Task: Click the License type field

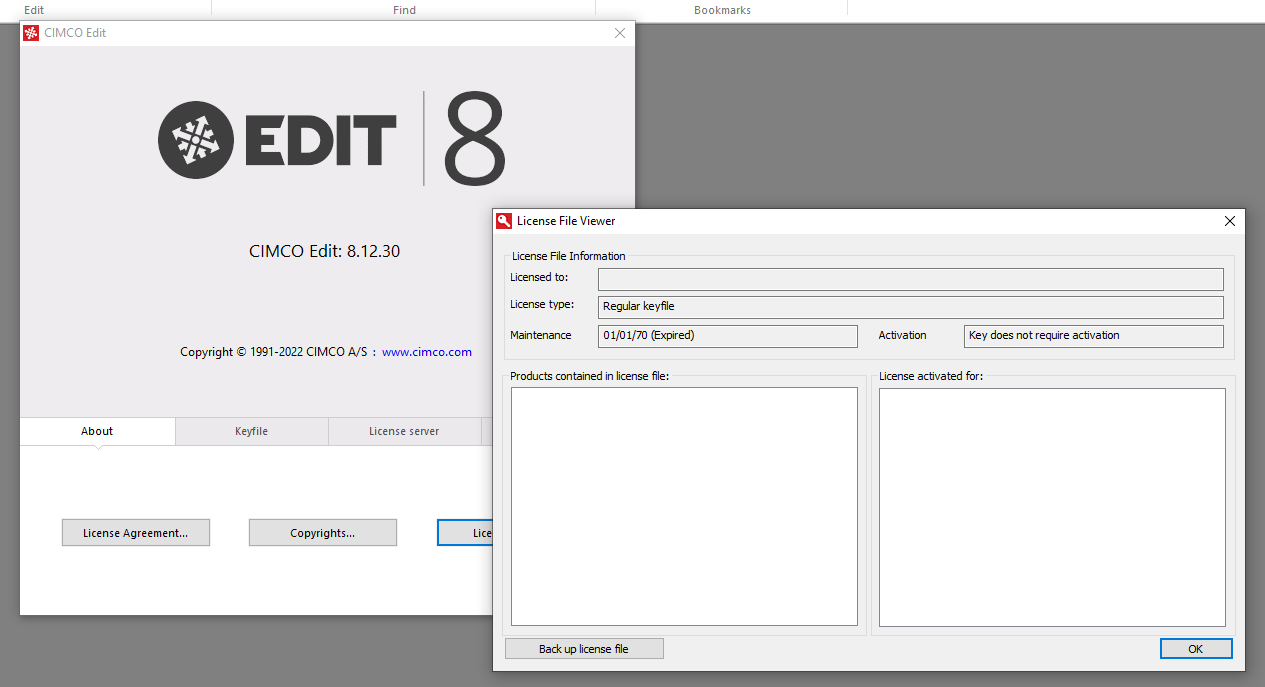Action: click(x=911, y=307)
